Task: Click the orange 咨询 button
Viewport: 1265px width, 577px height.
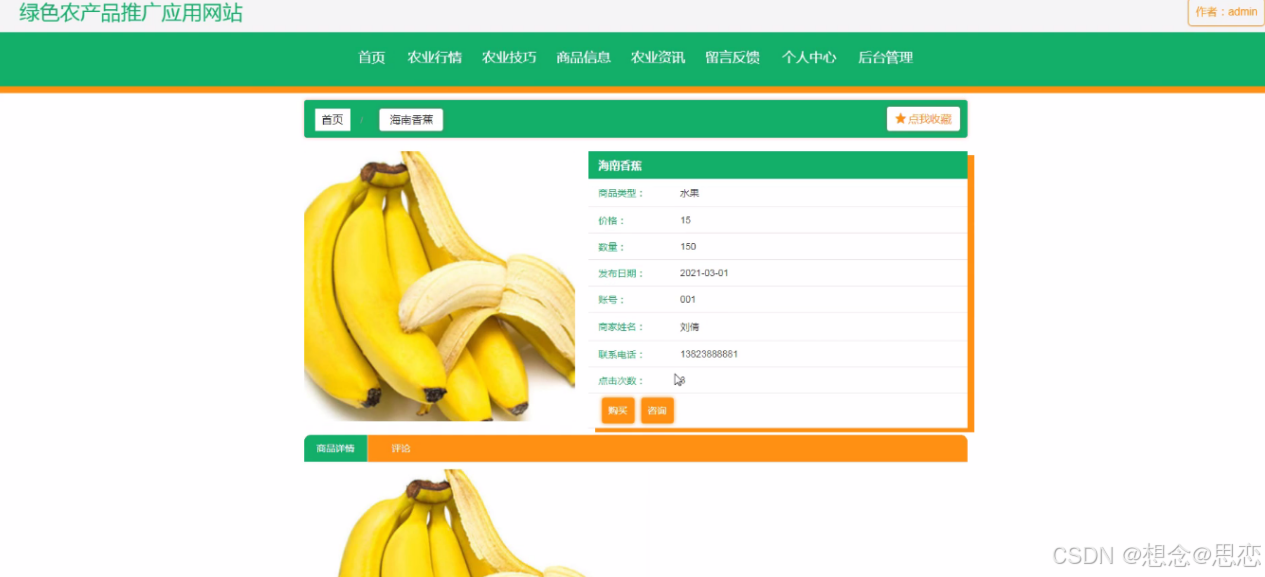Action: pyautogui.click(x=657, y=411)
